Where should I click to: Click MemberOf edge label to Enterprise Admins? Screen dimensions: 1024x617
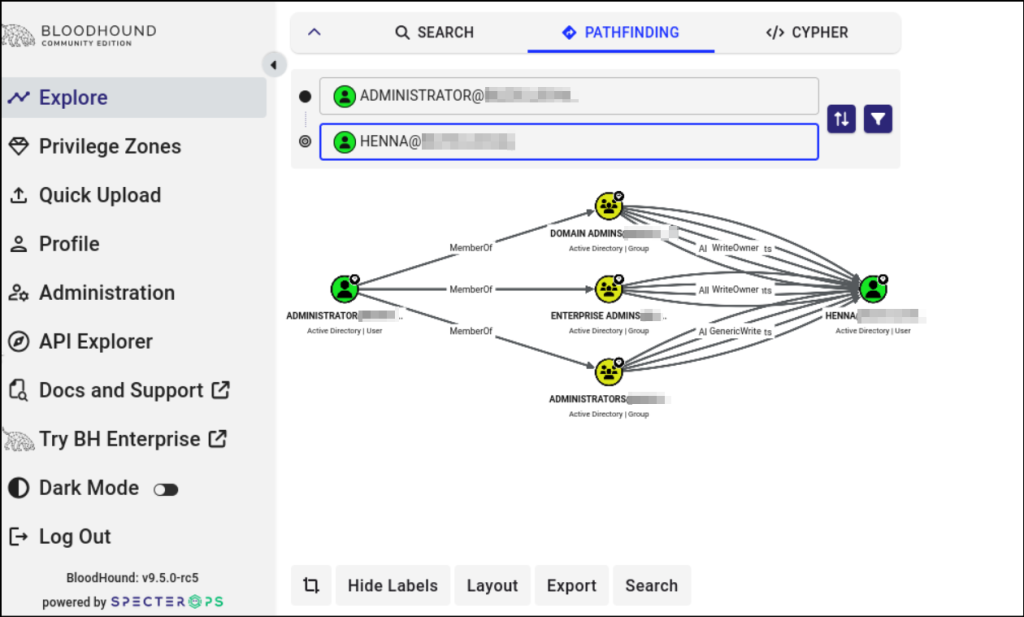coord(471,289)
